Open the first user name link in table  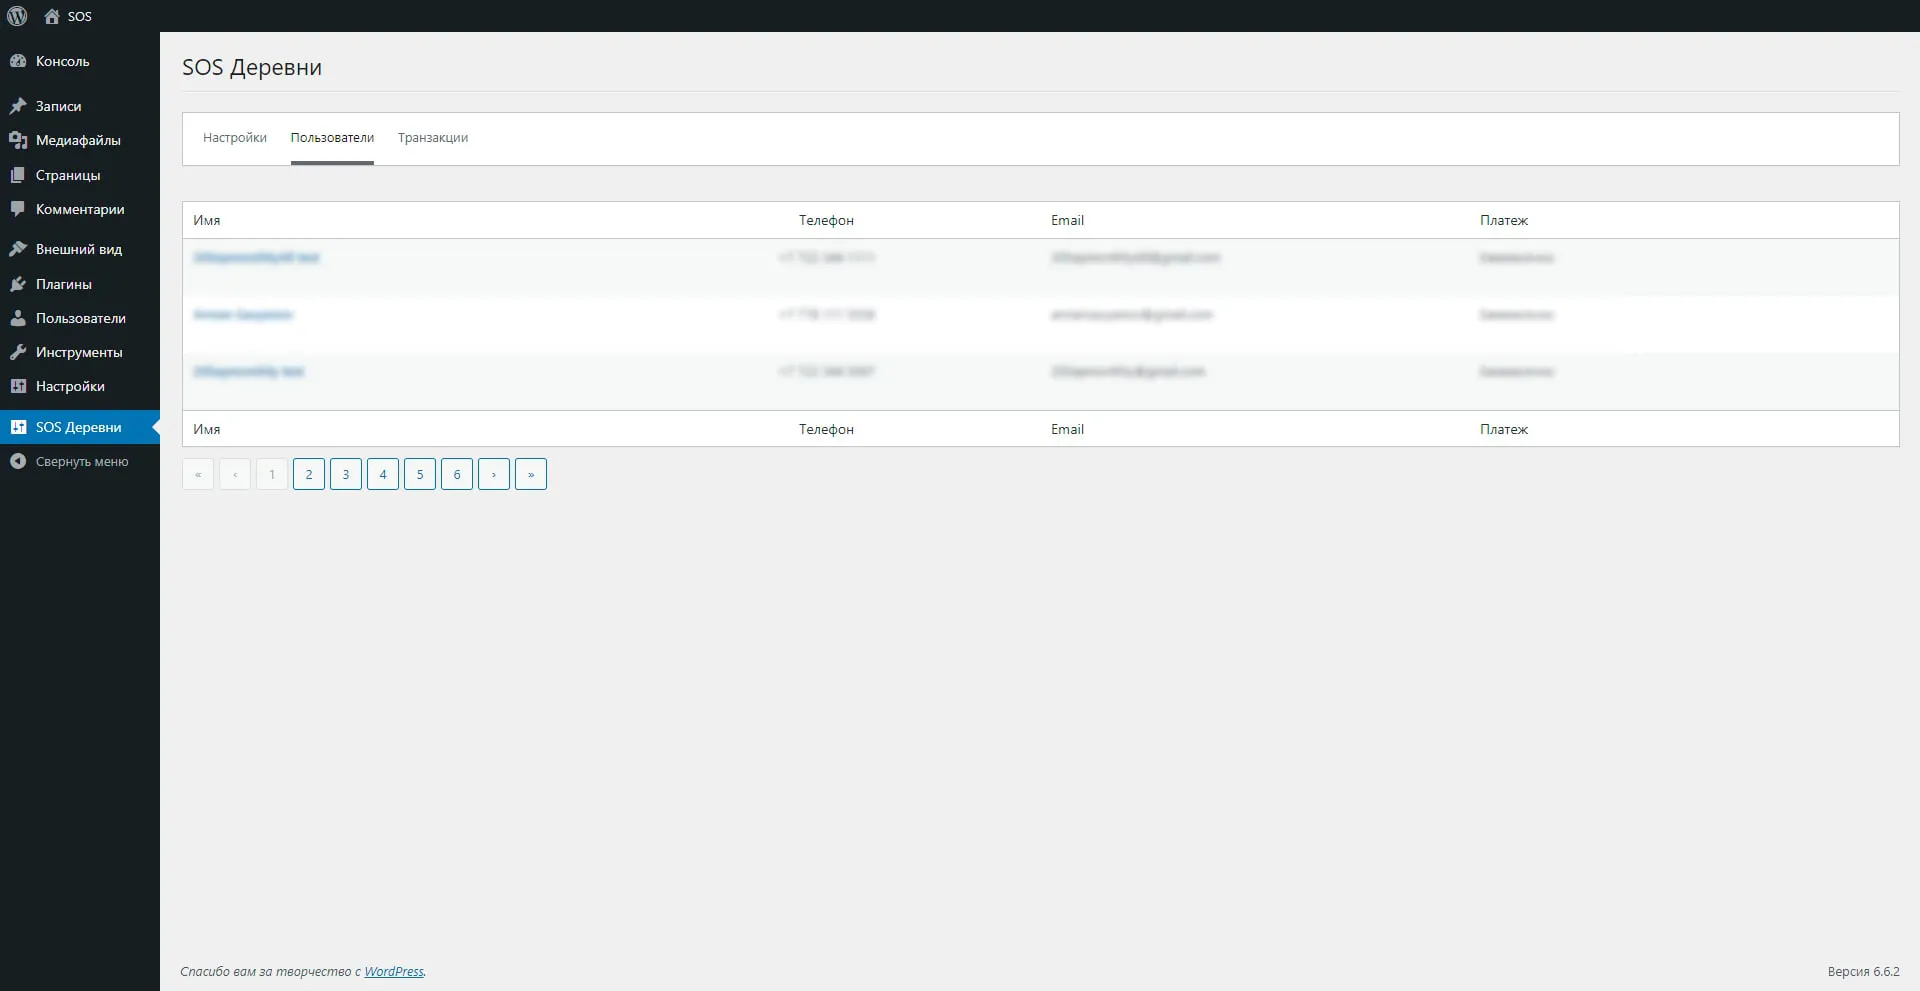(x=256, y=258)
